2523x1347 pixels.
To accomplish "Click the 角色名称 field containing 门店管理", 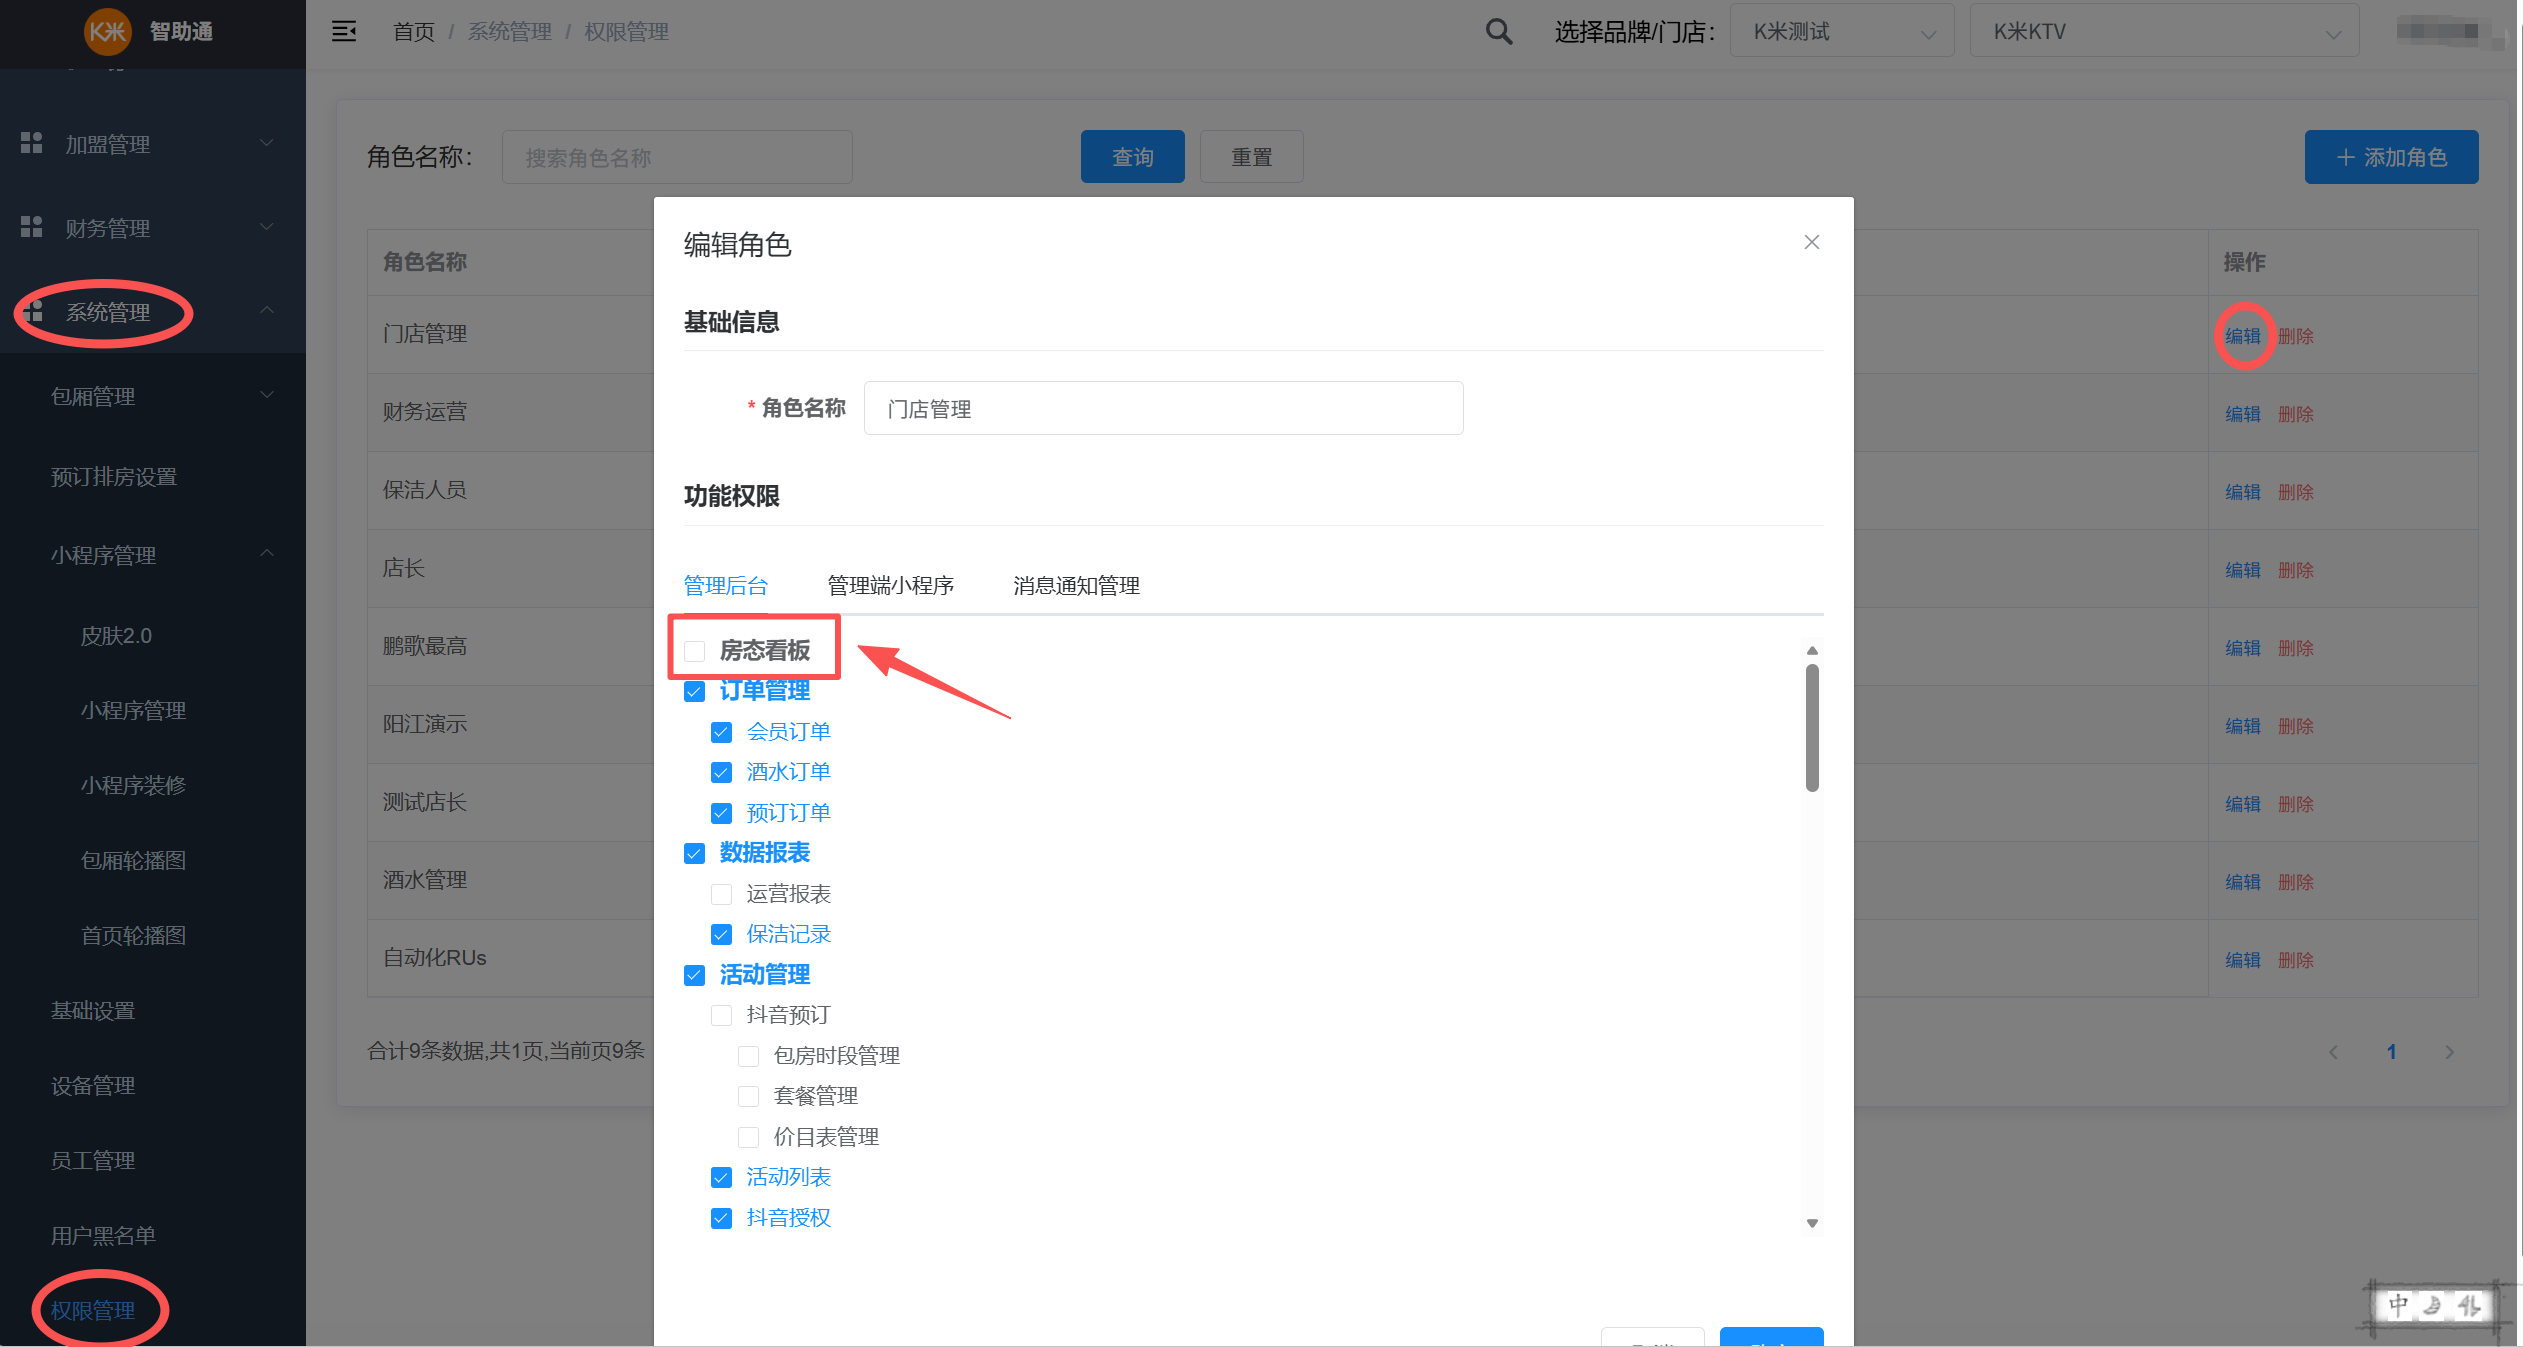I will tap(1163, 408).
